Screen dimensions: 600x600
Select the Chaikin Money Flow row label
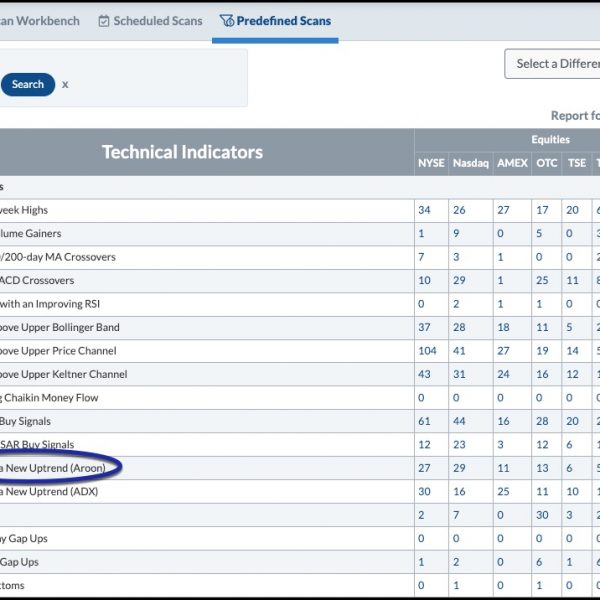coord(49,398)
